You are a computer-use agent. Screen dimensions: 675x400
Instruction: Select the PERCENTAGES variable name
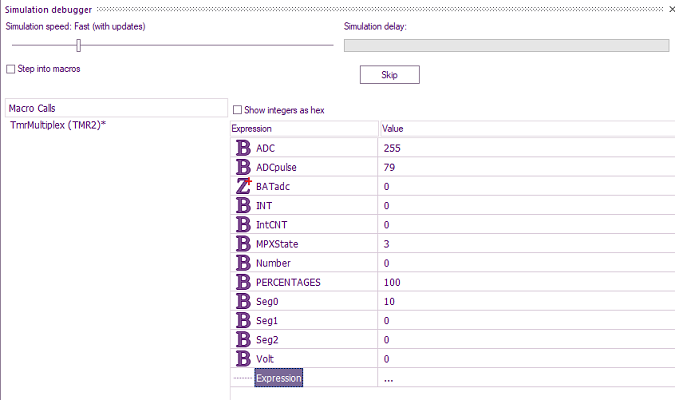(288, 282)
